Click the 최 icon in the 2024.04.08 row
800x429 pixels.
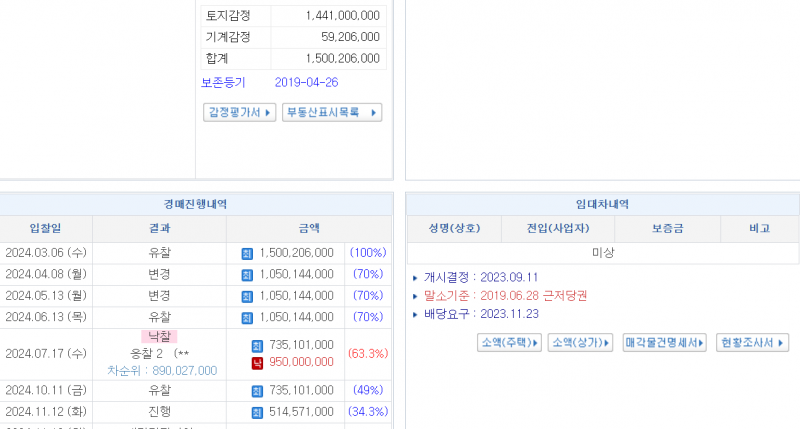tap(248, 275)
